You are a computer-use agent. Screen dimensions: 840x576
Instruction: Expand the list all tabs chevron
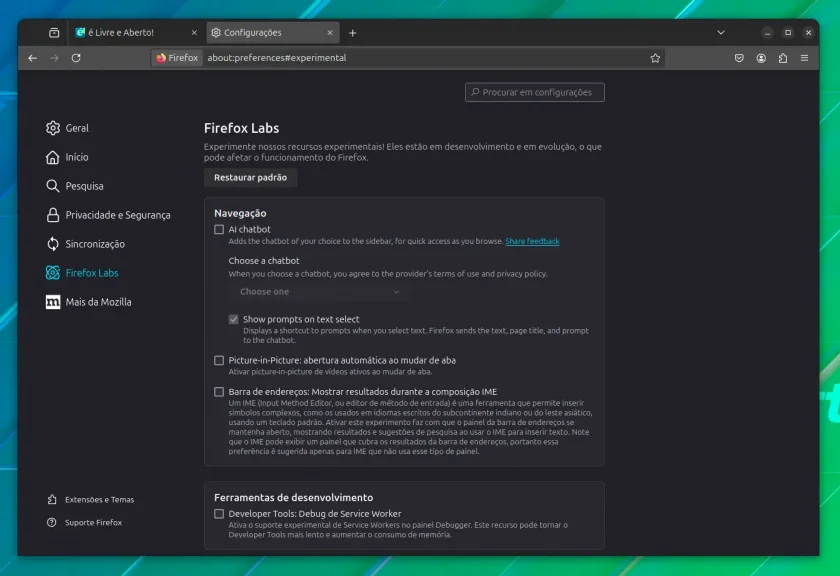coord(721,33)
